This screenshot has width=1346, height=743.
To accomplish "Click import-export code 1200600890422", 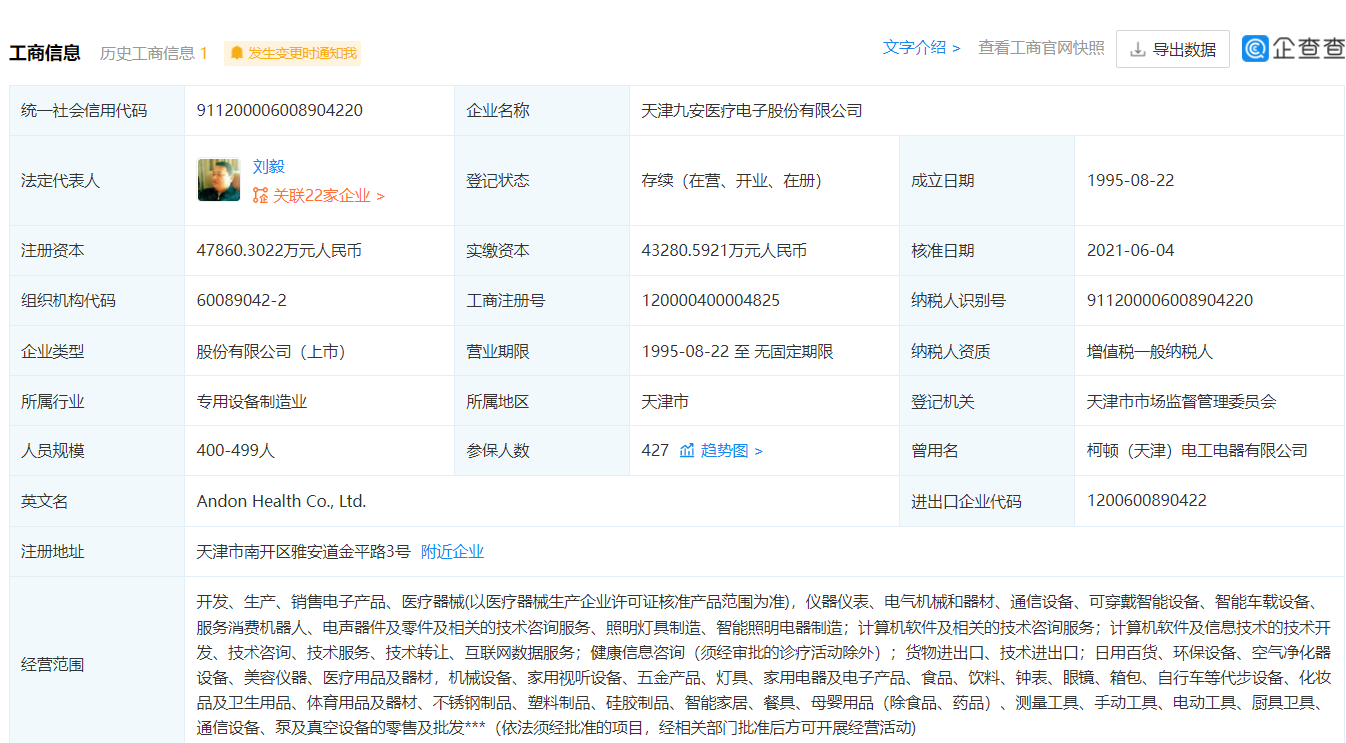I will click(x=1147, y=501).
